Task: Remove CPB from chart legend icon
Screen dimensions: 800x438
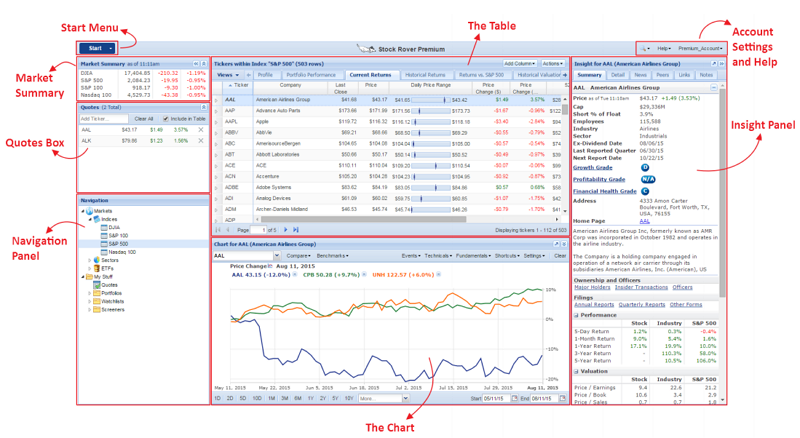Action: (364, 275)
